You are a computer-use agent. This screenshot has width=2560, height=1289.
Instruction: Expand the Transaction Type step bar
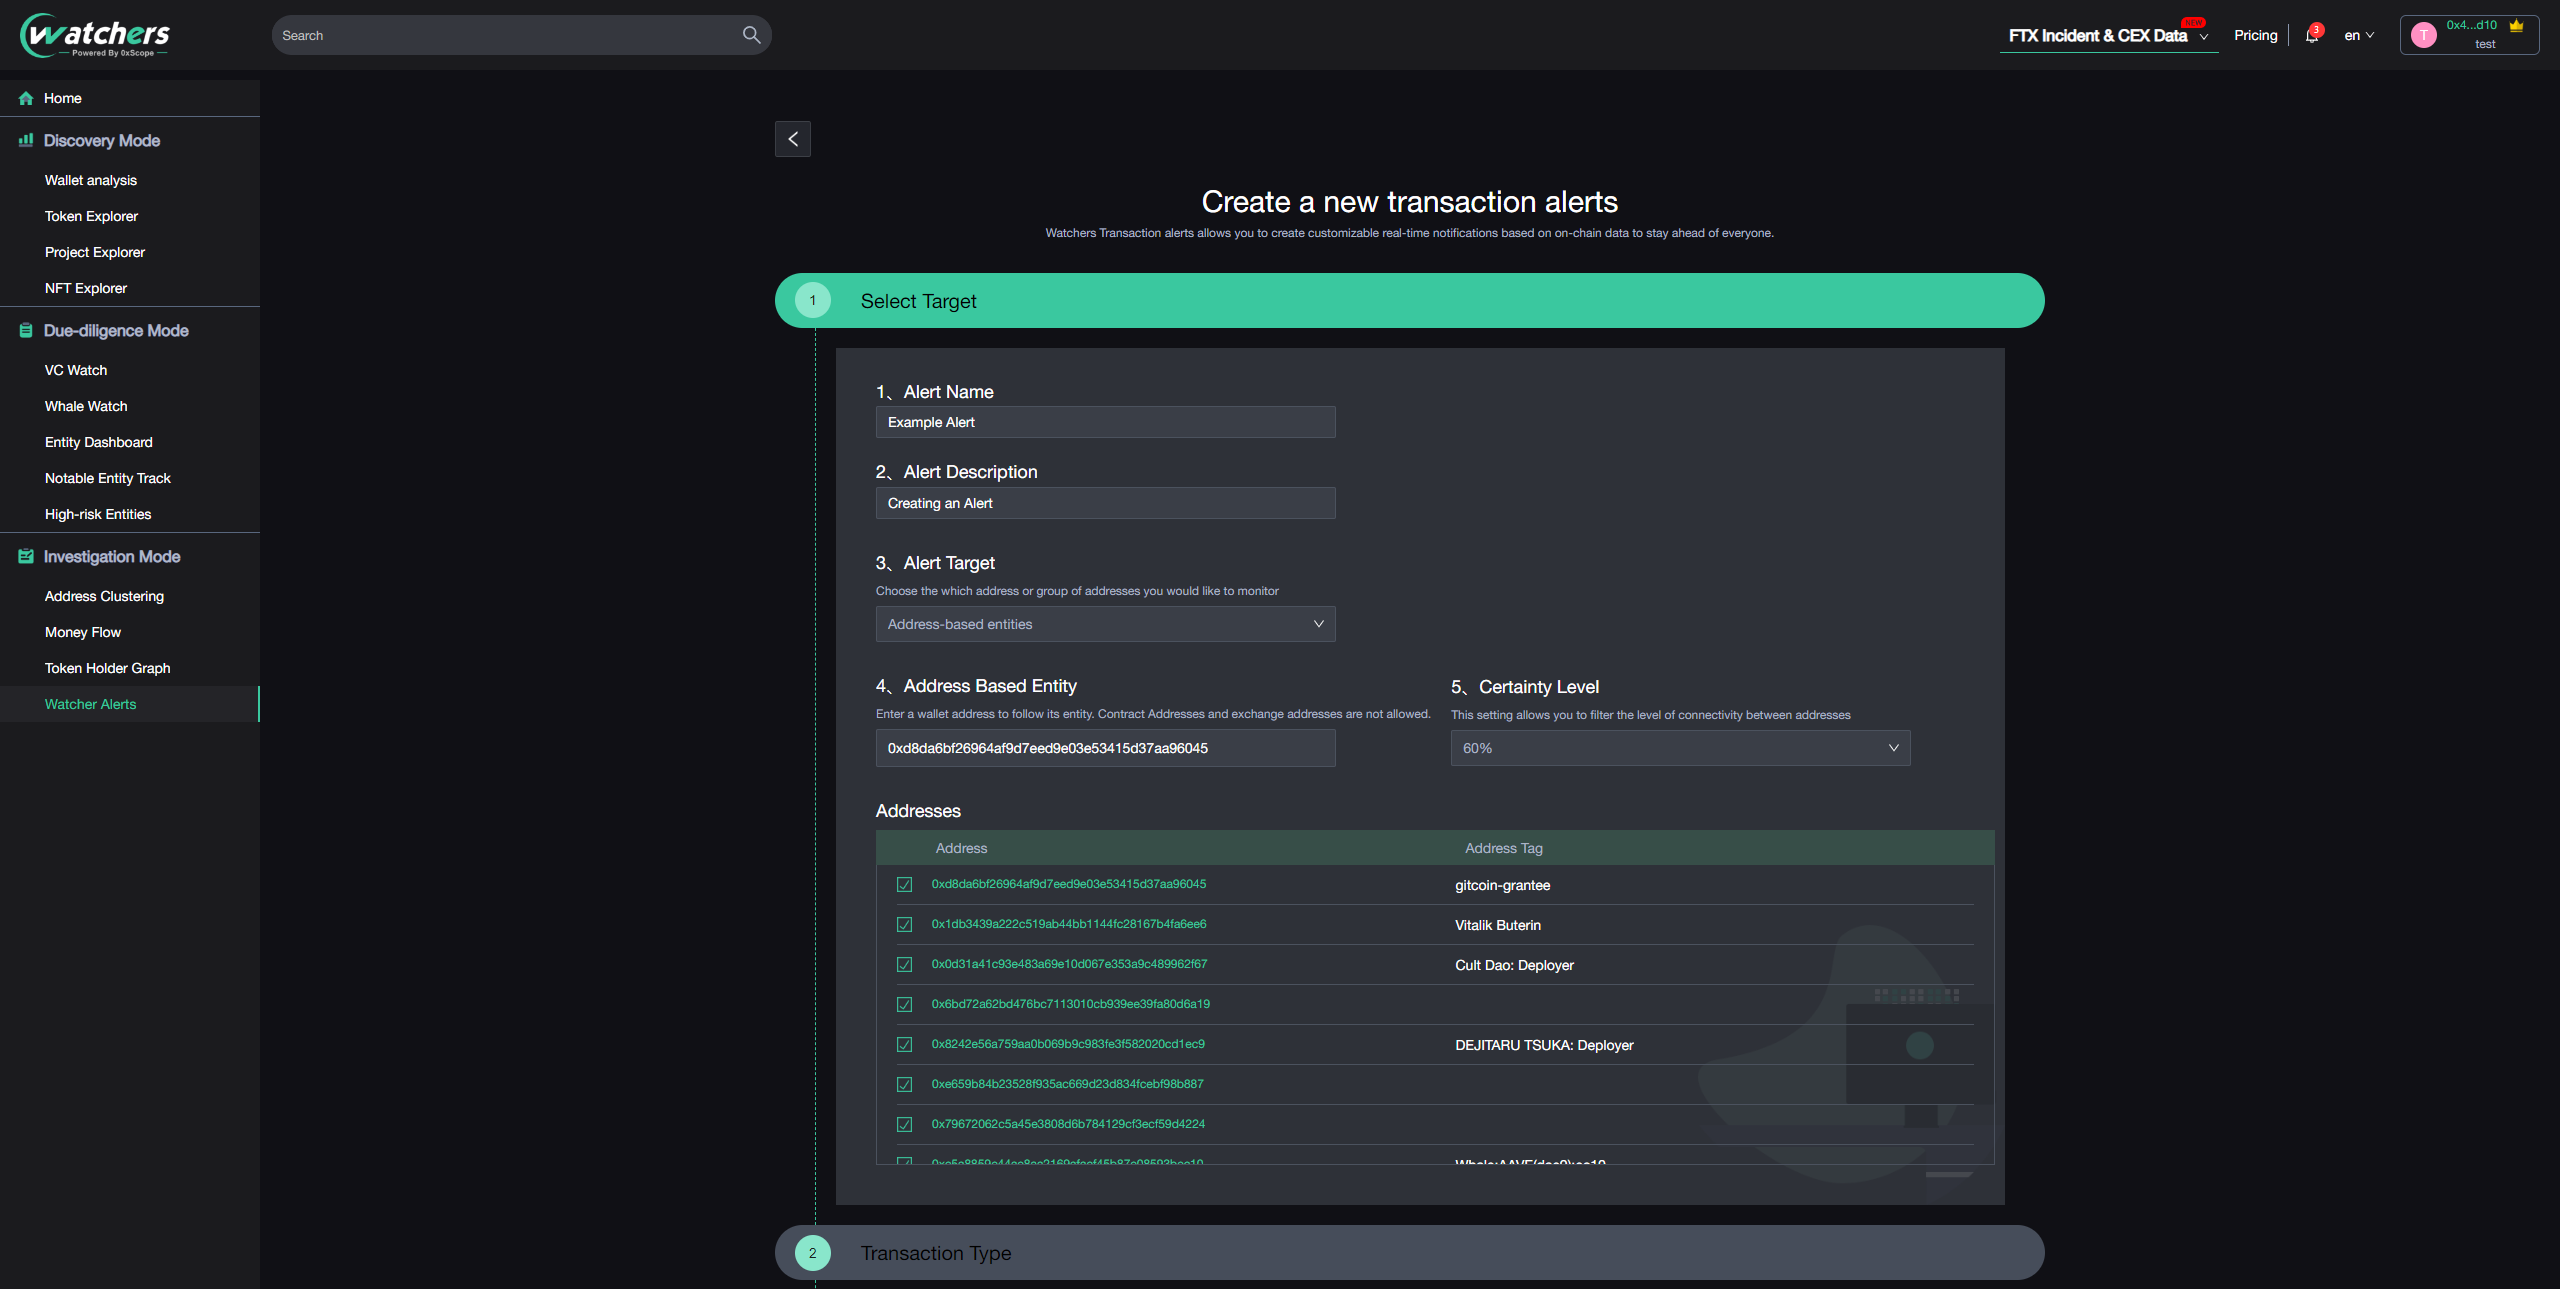click(x=1409, y=1253)
